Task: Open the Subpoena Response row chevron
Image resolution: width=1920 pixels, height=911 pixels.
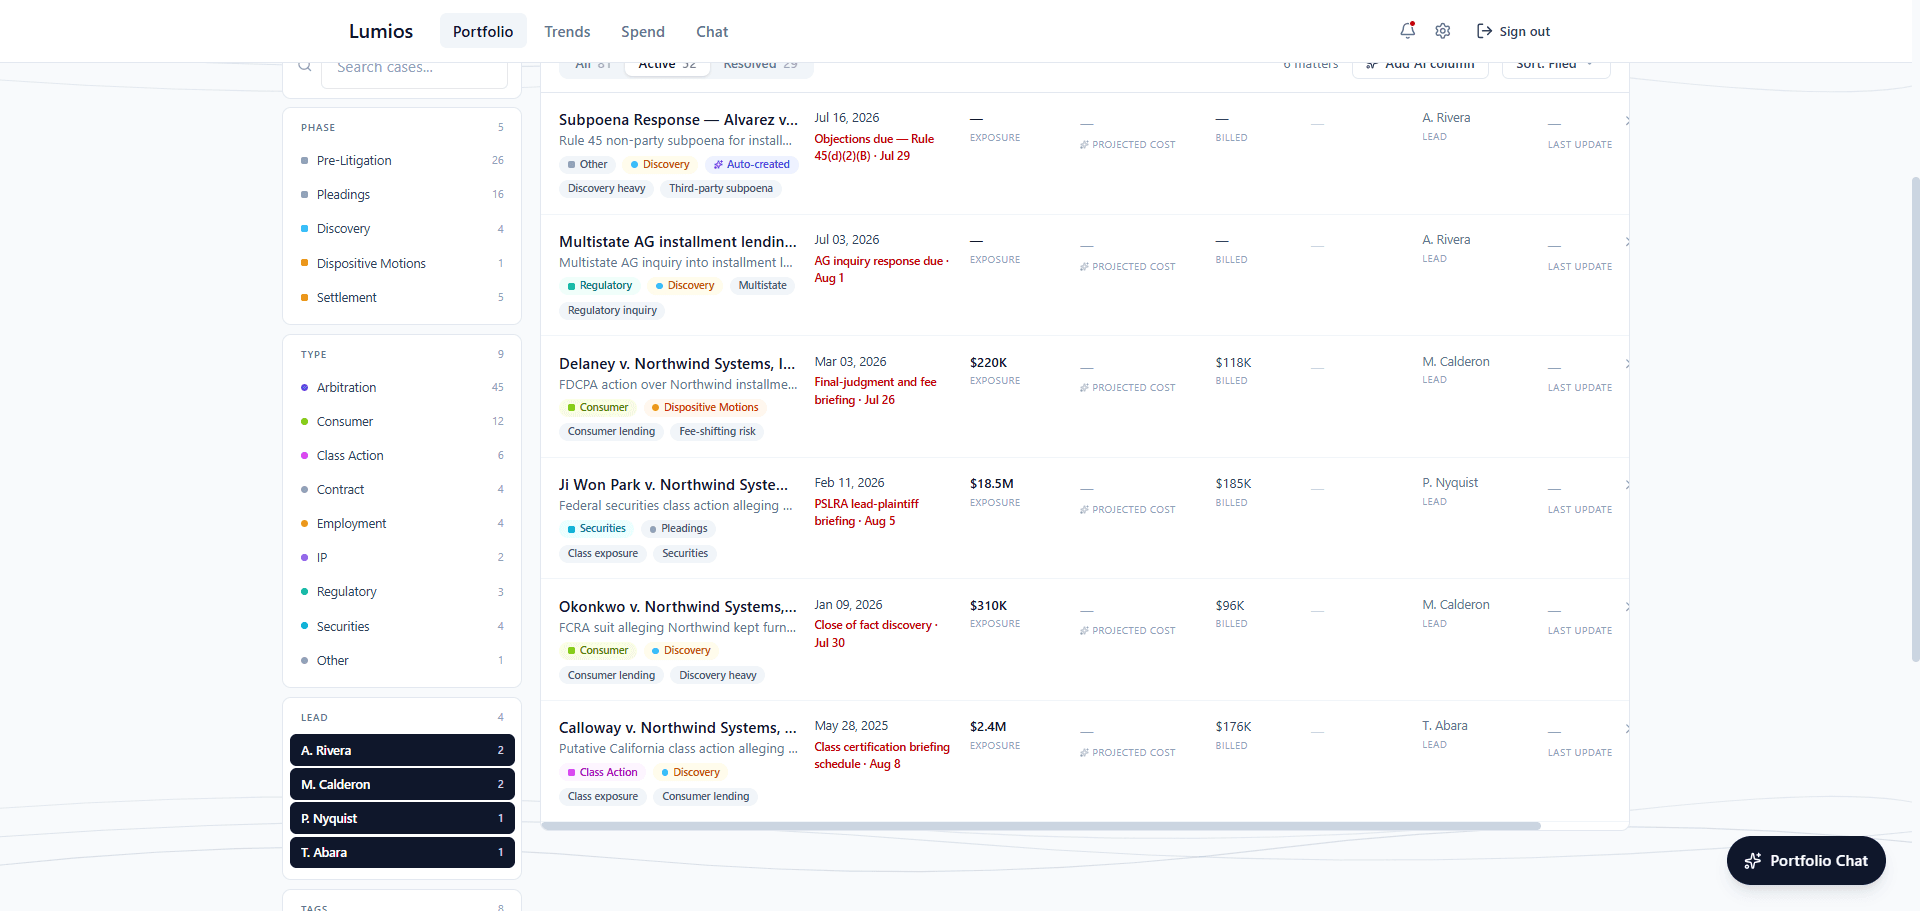Action: pyautogui.click(x=1627, y=120)
